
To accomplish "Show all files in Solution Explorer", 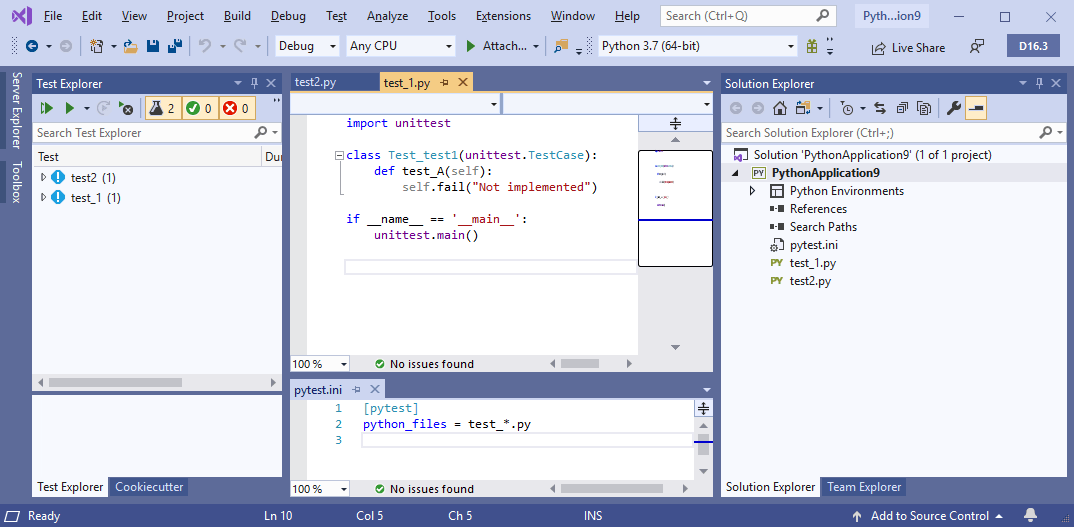I will (924, 108).
